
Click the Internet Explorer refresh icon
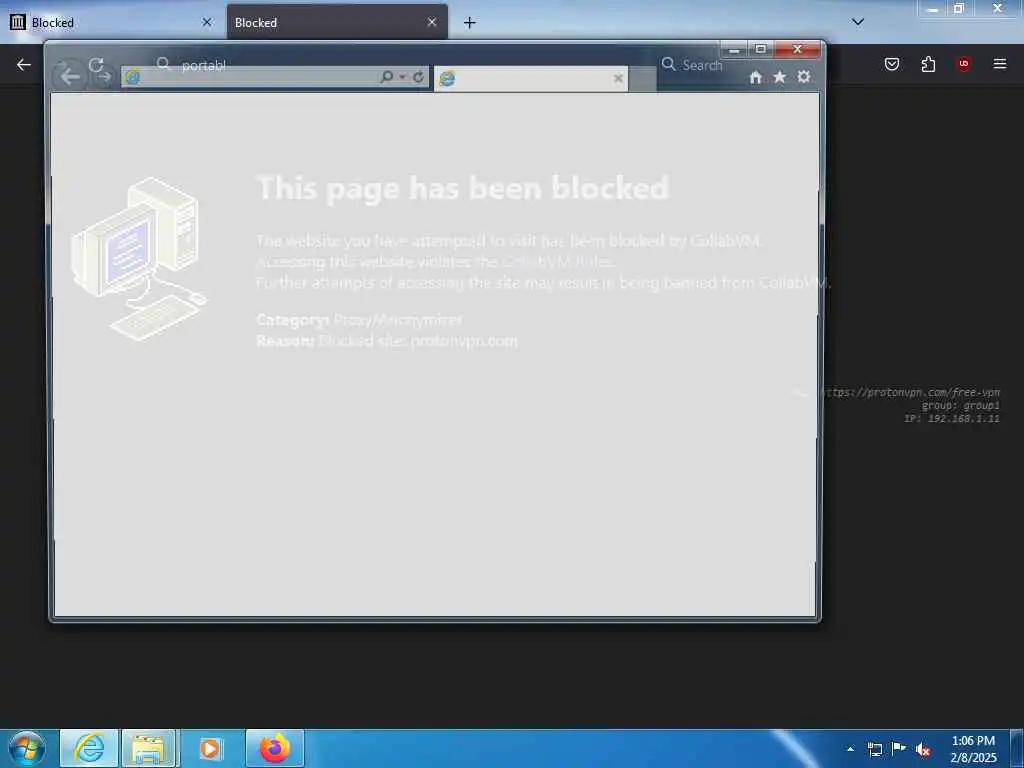418,77
